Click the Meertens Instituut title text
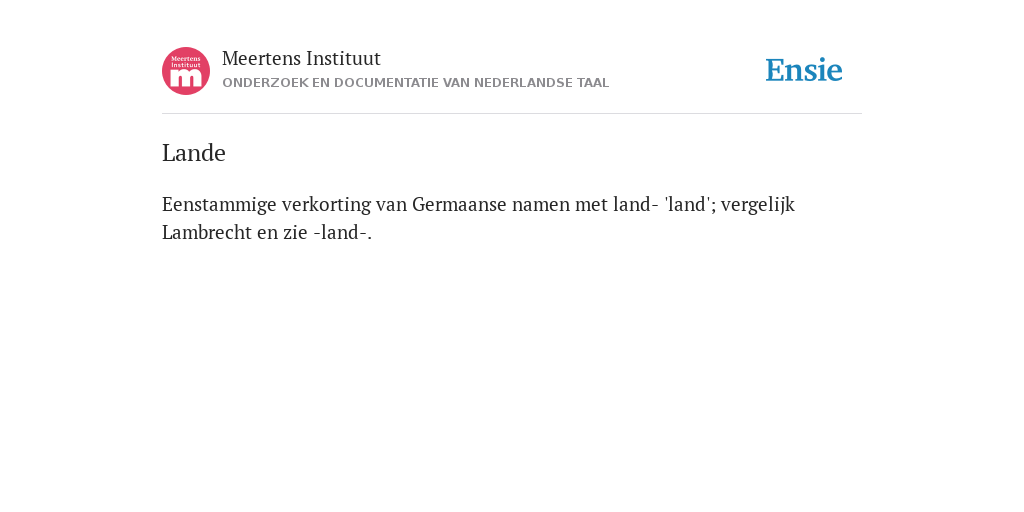1024x512 pixels. tap(301, 59)
